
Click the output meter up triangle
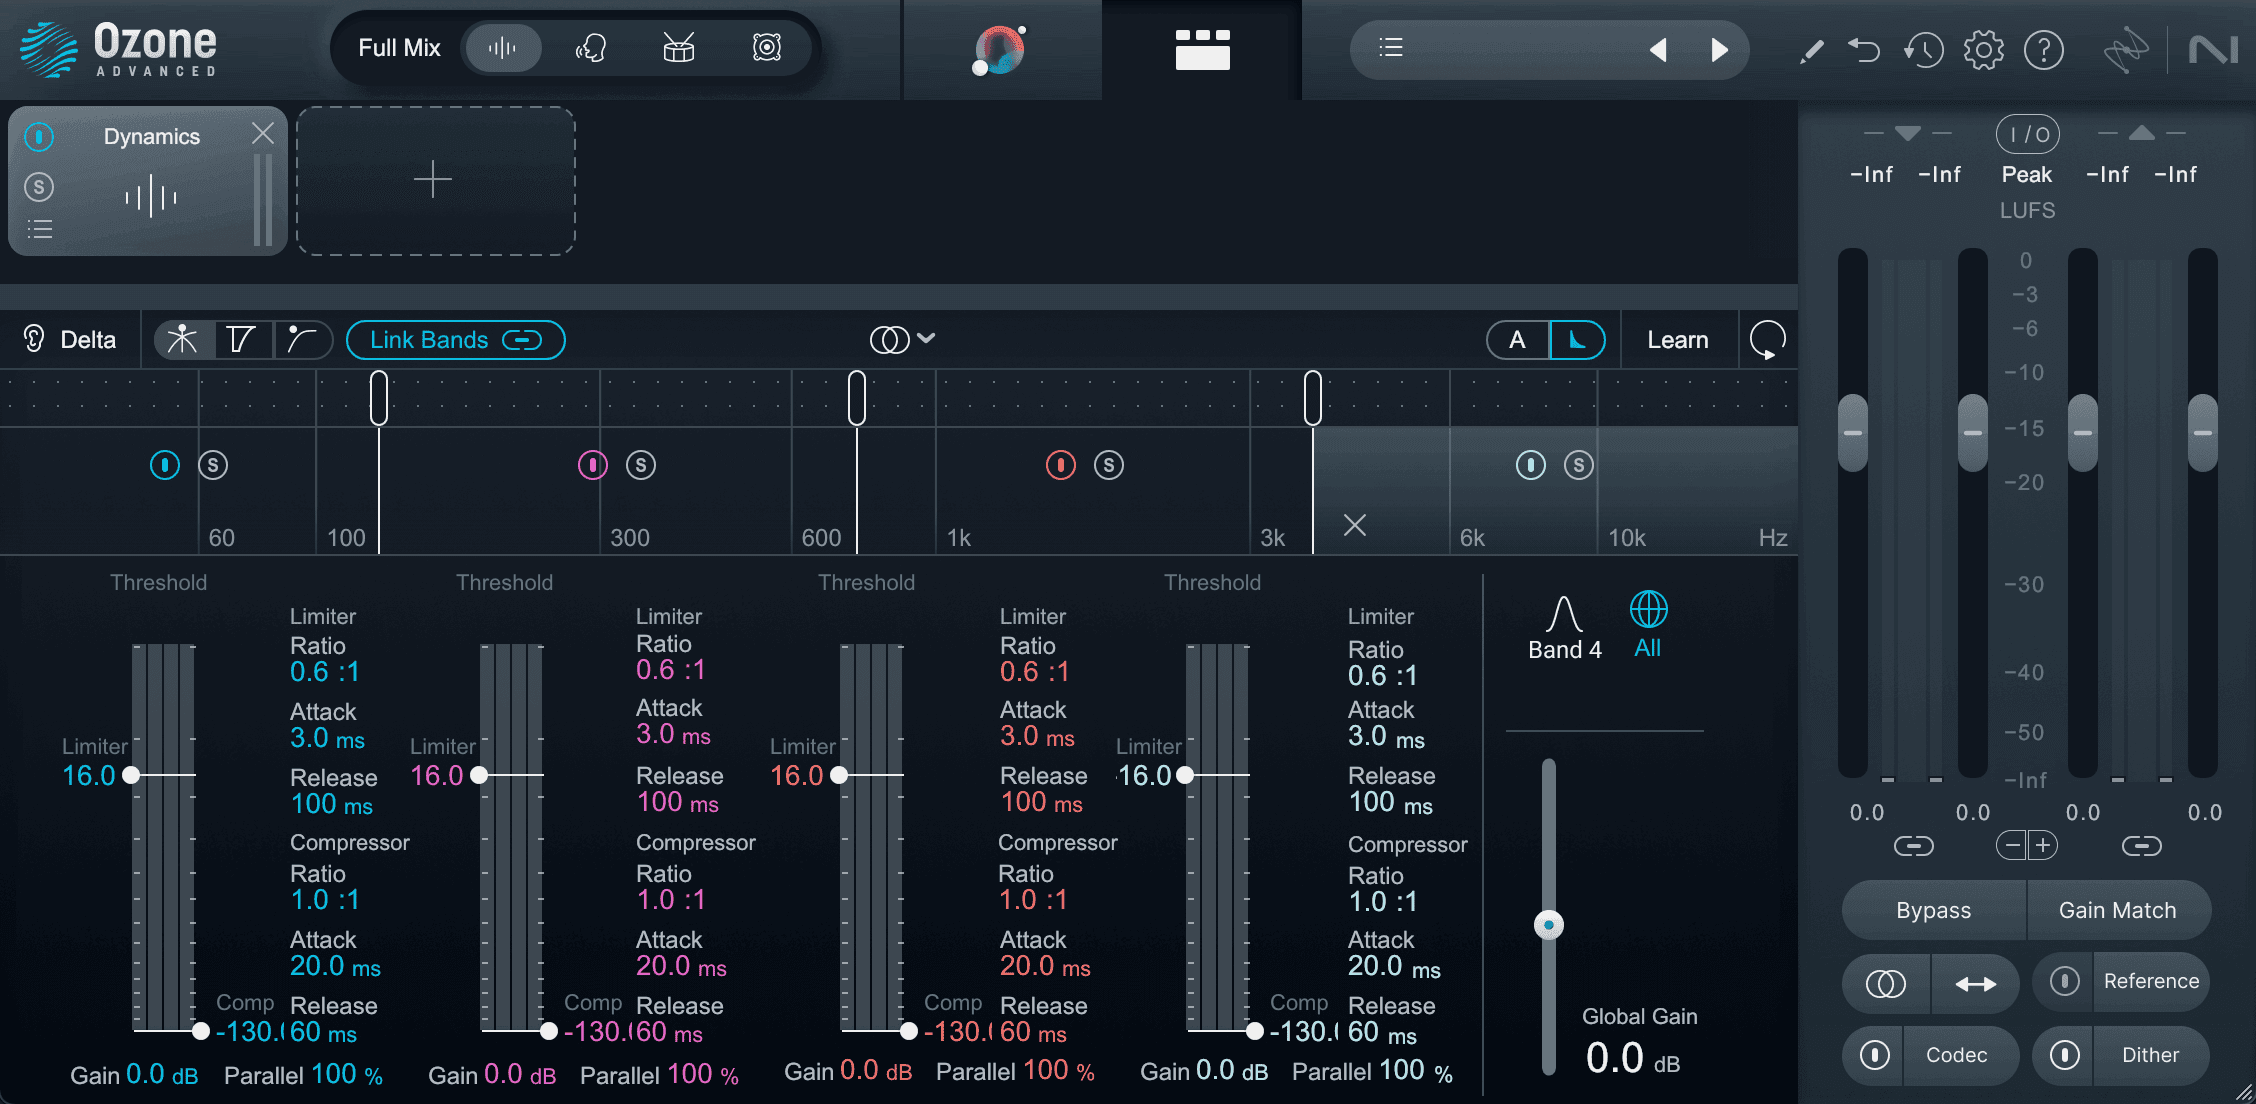2142,133
